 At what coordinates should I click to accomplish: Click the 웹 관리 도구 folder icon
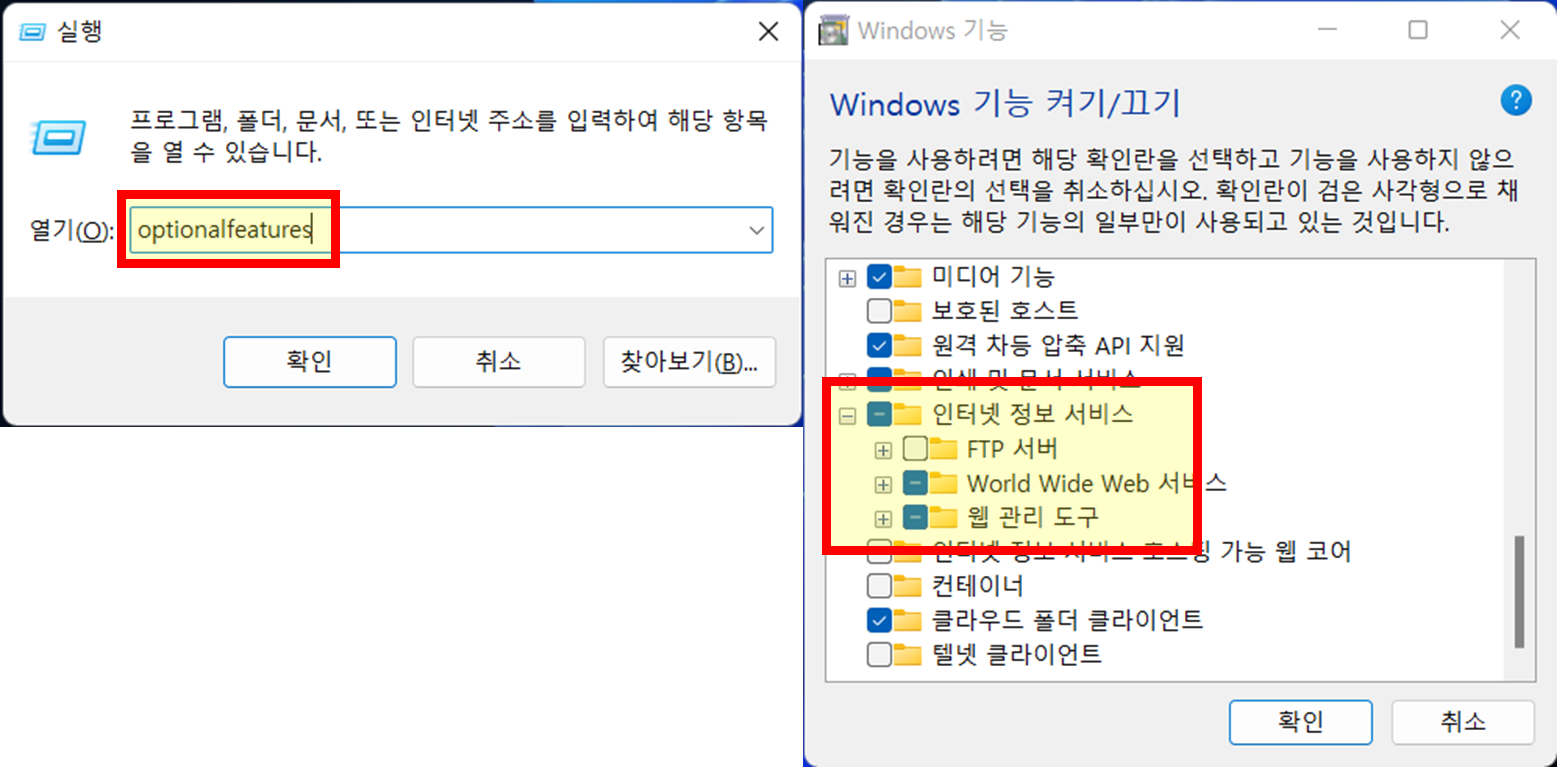pyautogui.click(x=942, y=517)
